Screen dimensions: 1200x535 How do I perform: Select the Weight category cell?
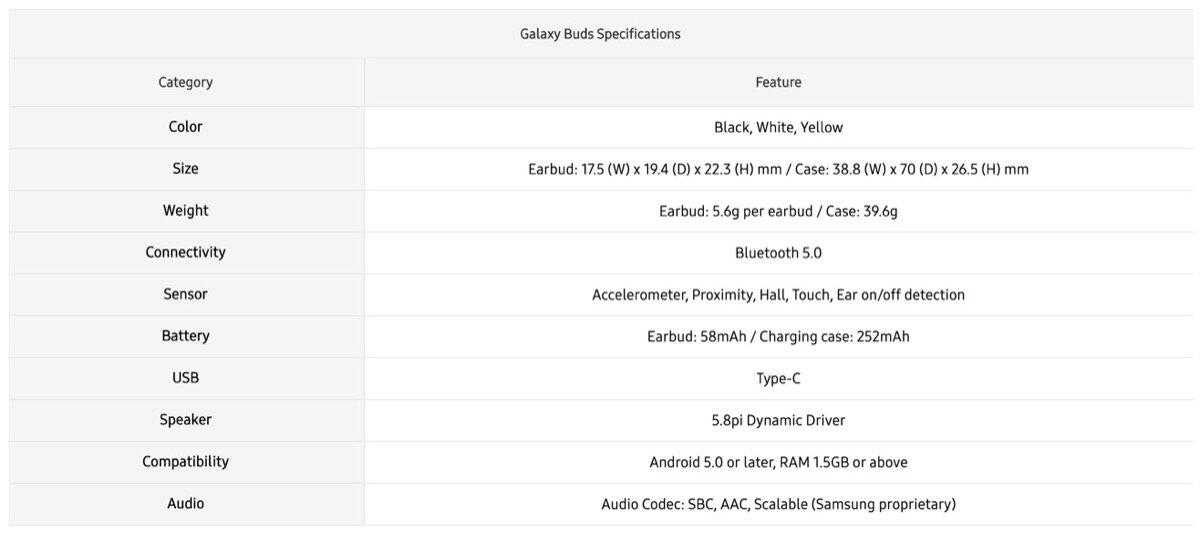coord(186,211)
